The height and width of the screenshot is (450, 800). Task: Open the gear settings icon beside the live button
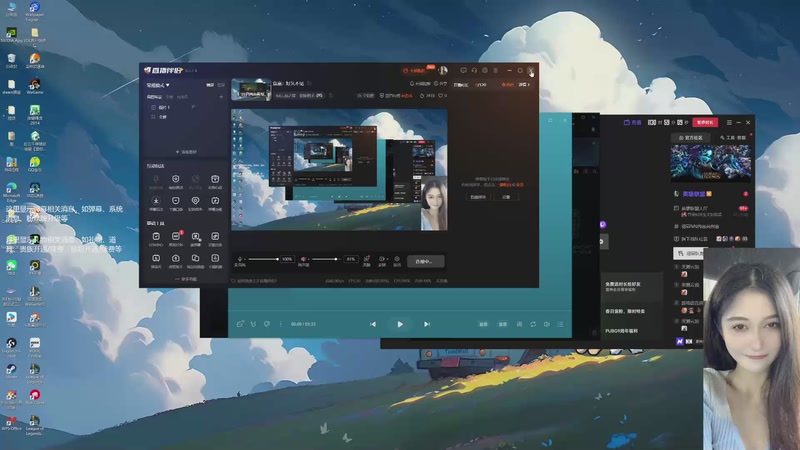point(397,259)
